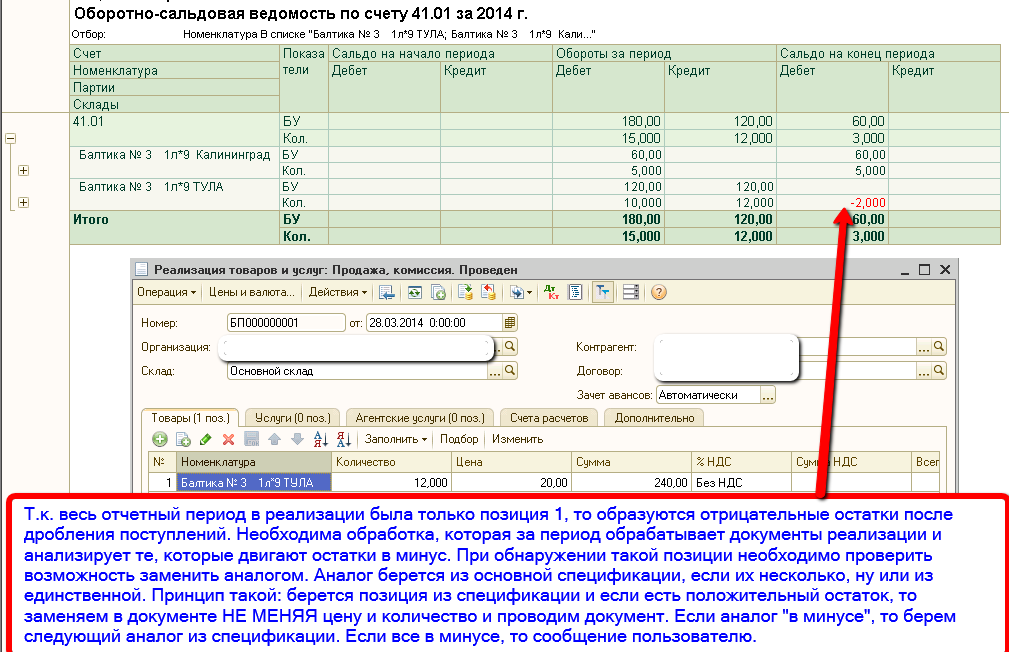The image size is (1009, 652).
Task: Delete the row with red X icon
Action: tap(228, 439)
